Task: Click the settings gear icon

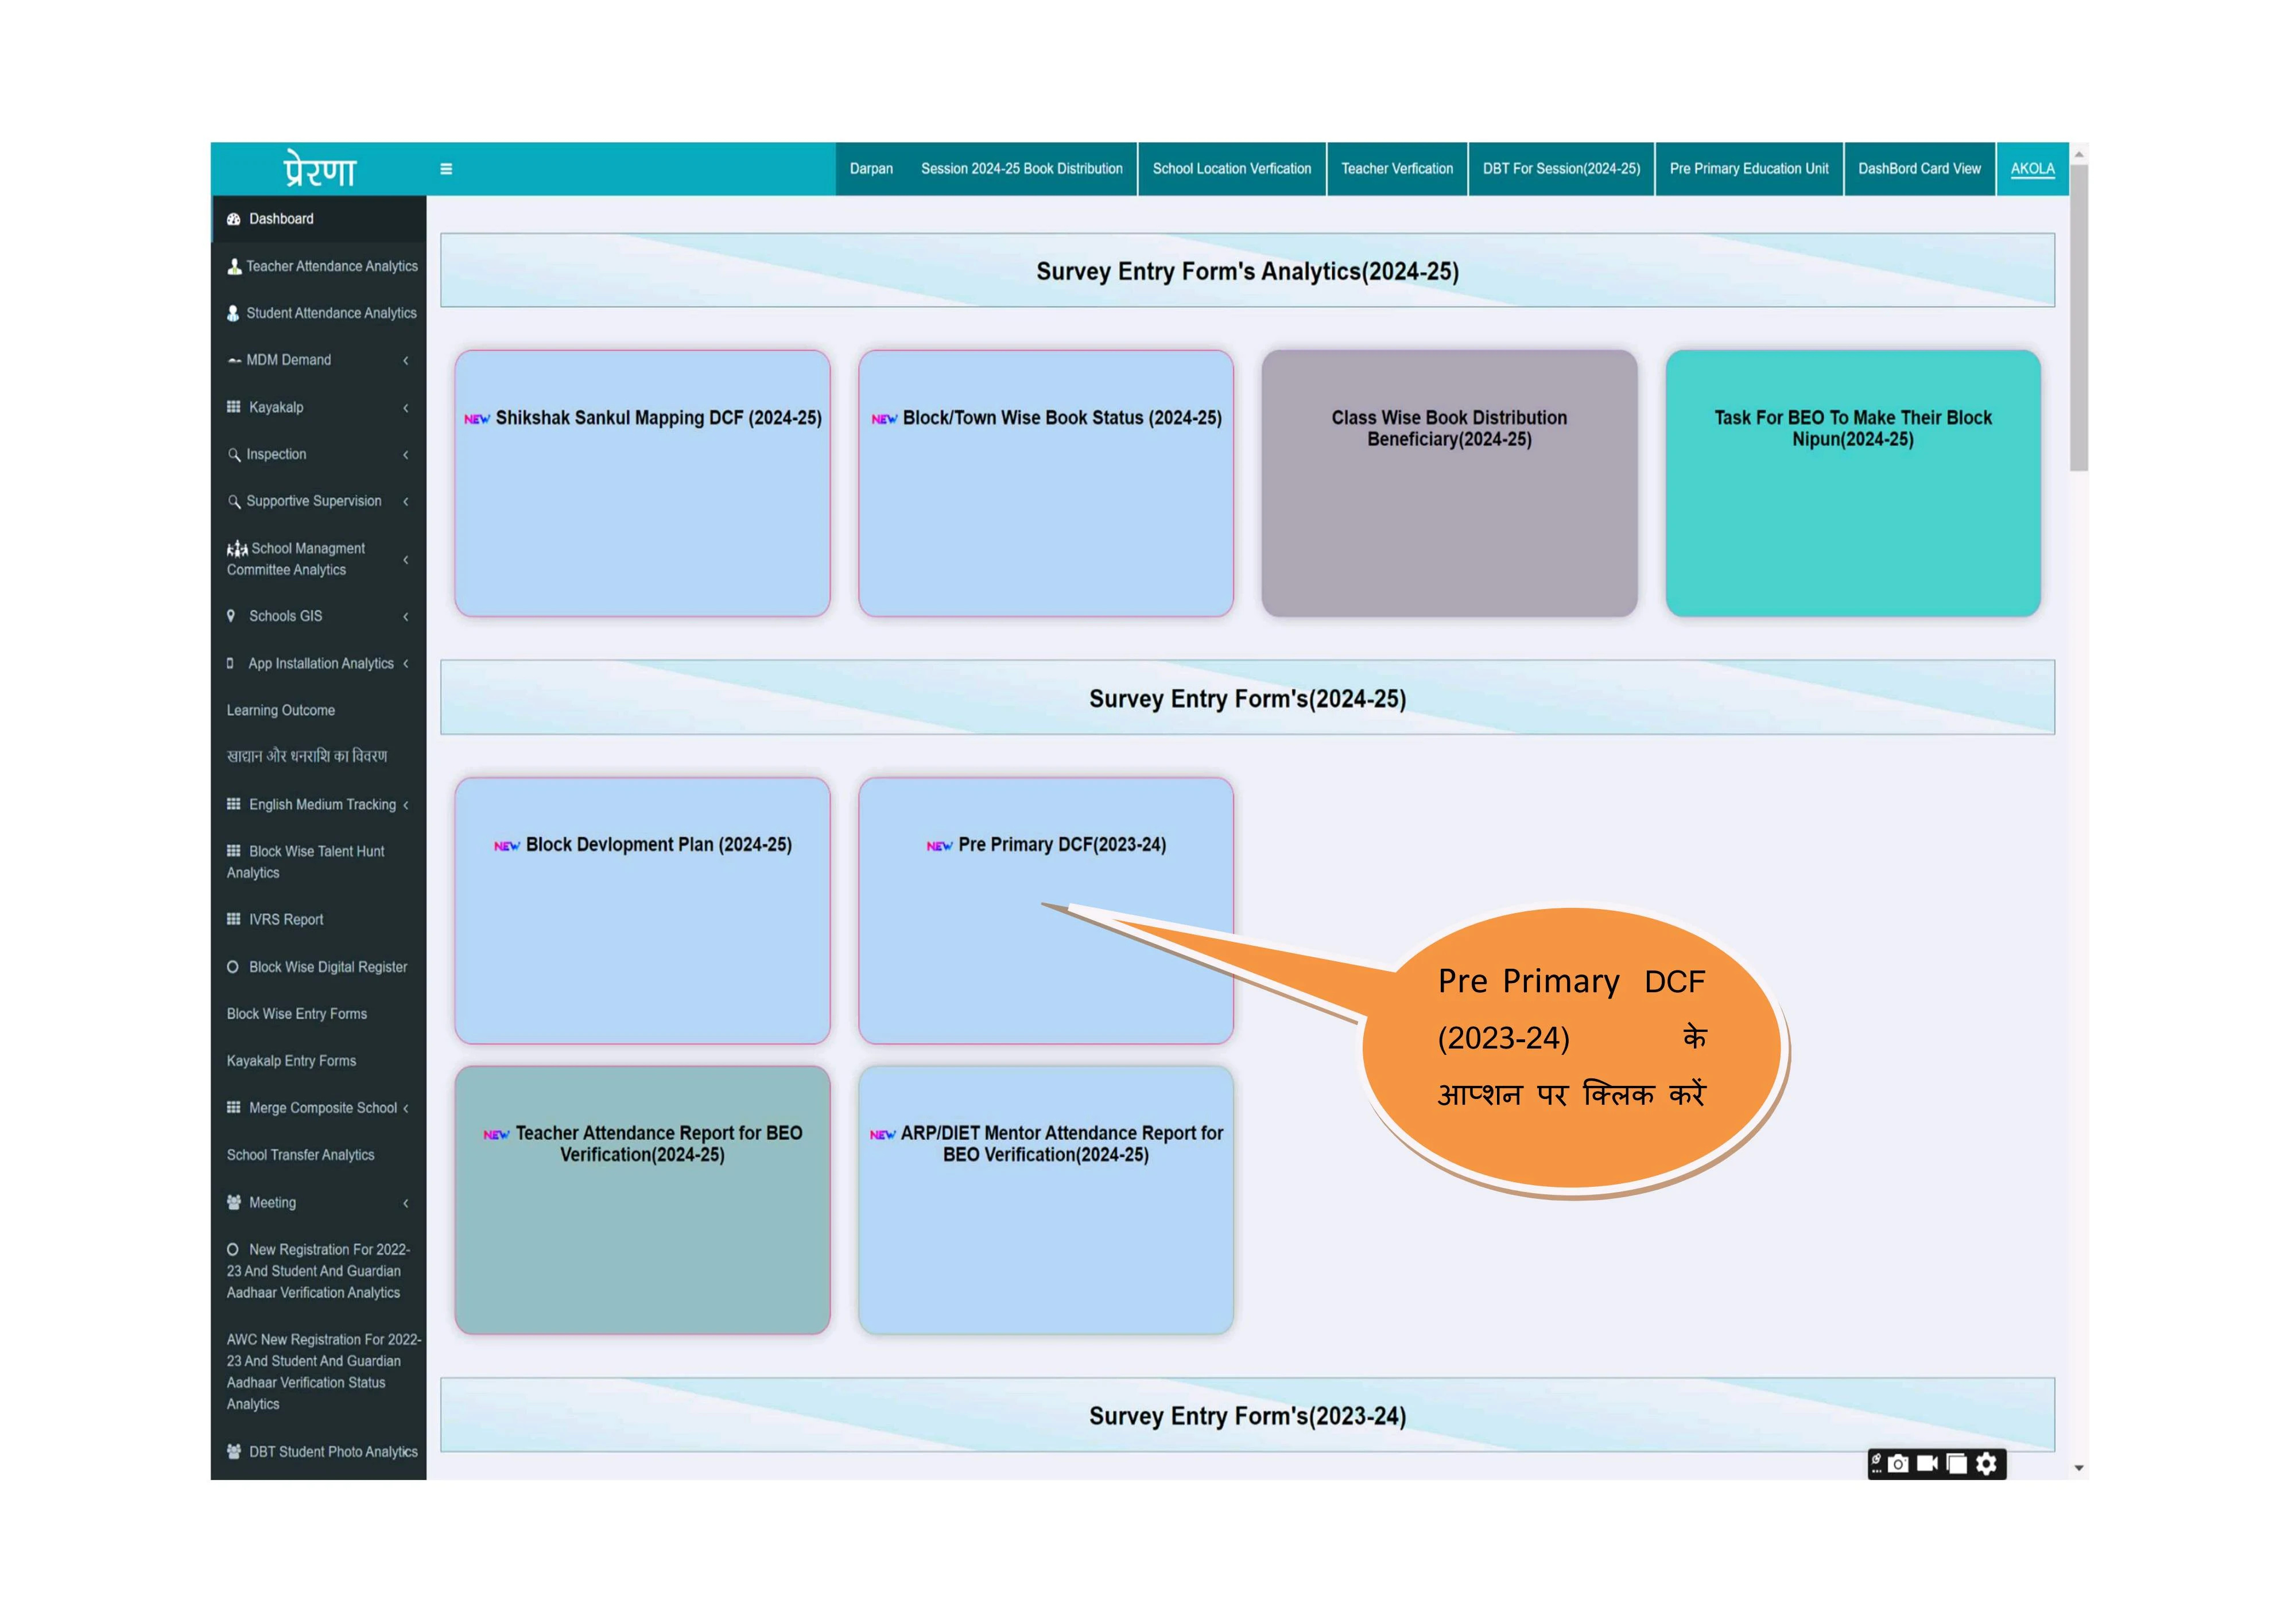Action: point(1987,1464)
